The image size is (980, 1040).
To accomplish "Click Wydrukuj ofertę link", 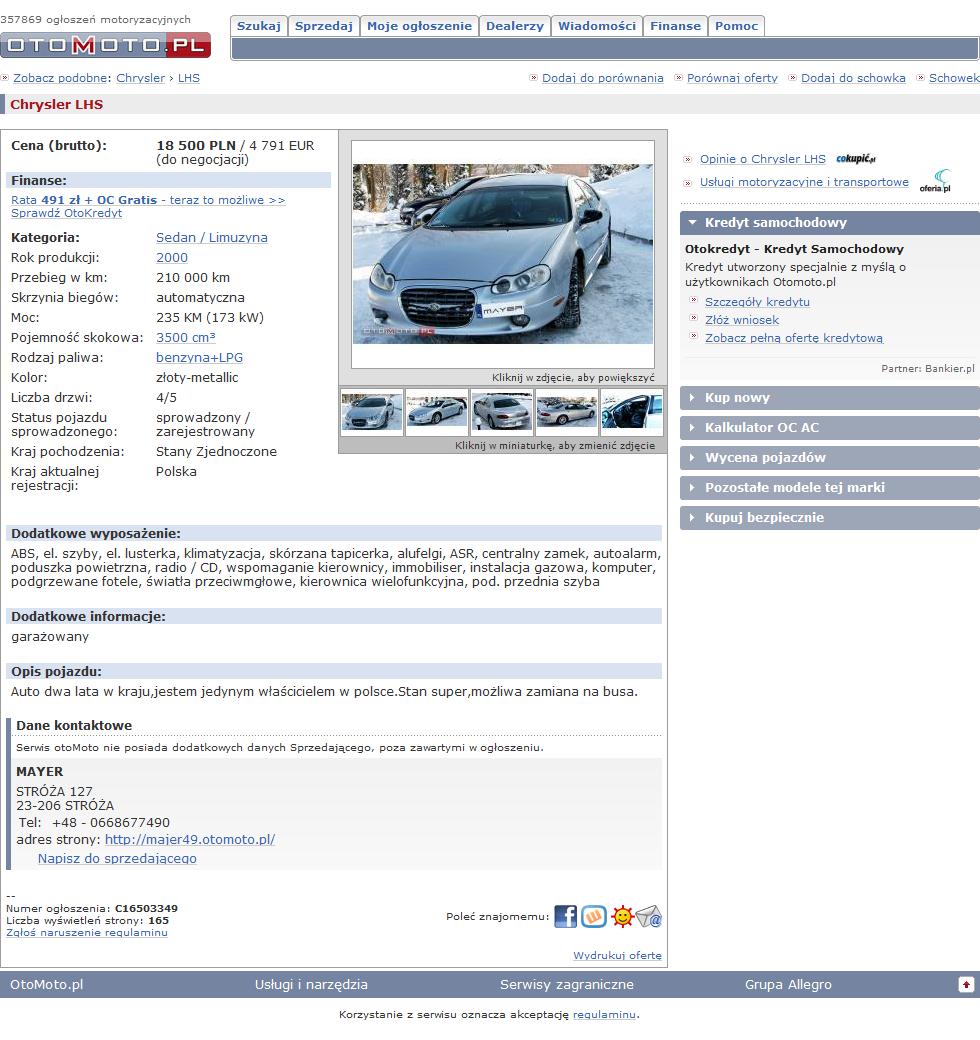I will [x=617, y=956].
